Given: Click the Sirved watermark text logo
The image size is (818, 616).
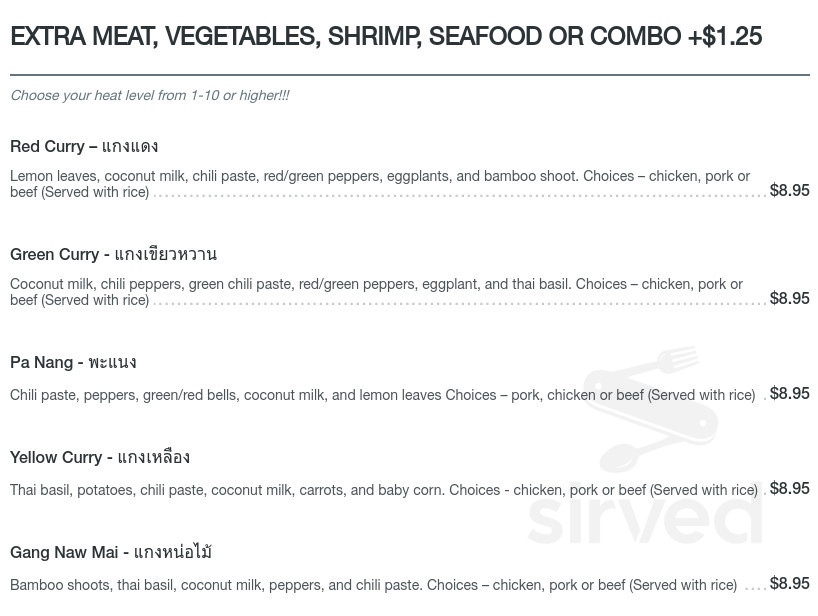Looking at the screenshot, I should pos(644,517).
